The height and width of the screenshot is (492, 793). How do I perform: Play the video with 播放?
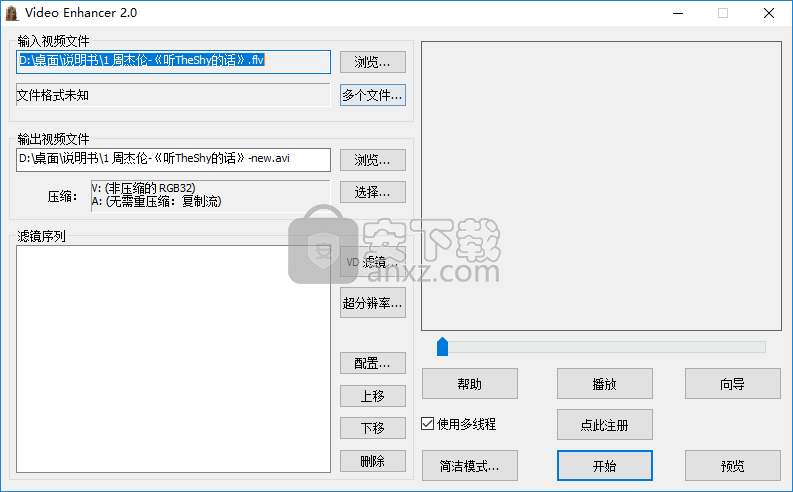click(605, 384)
